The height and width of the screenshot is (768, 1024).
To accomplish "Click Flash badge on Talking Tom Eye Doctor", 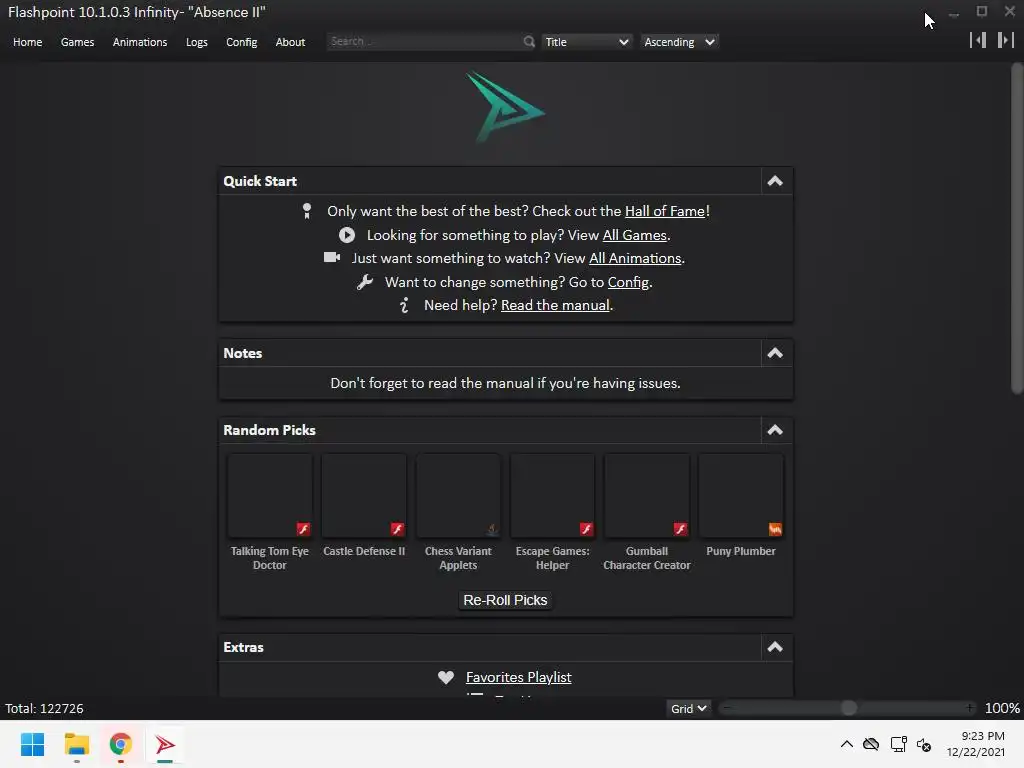I will point(303,529).
